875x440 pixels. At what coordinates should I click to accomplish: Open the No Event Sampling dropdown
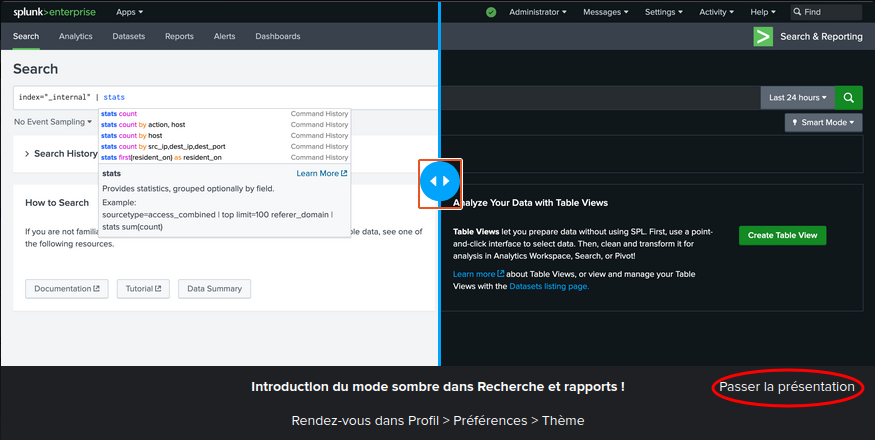point(53,122)
